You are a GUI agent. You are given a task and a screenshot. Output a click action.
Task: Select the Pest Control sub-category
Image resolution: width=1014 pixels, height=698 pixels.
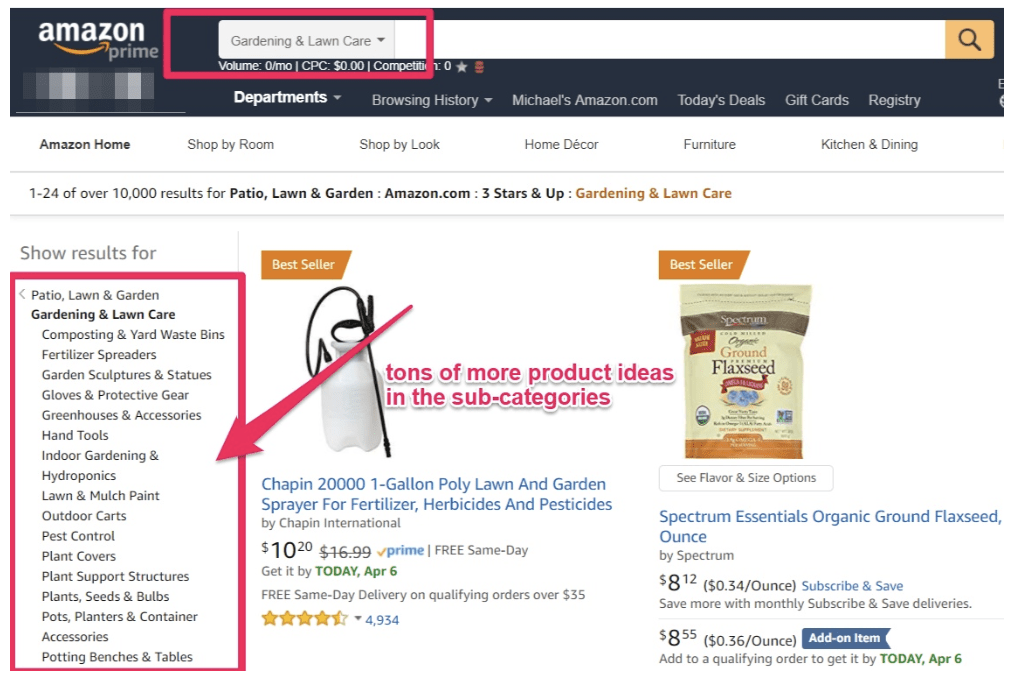pyautogui.click(x=78, y=536)
